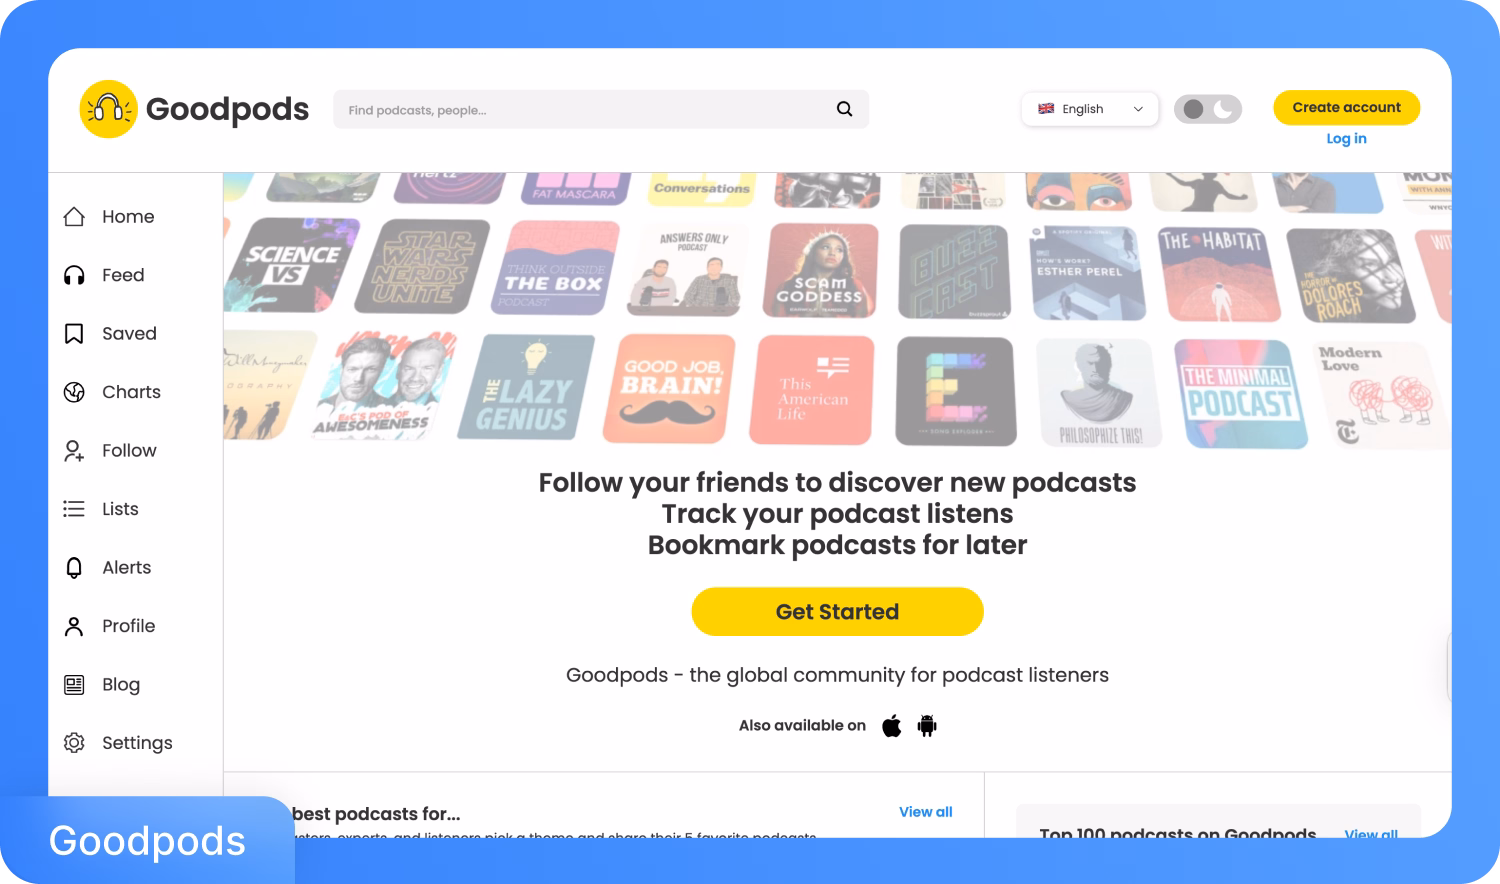Image resolution: width=1500 pixels, height=884 pixels.
Task: Click the UK flag icon
Action: click(1046, 109)
